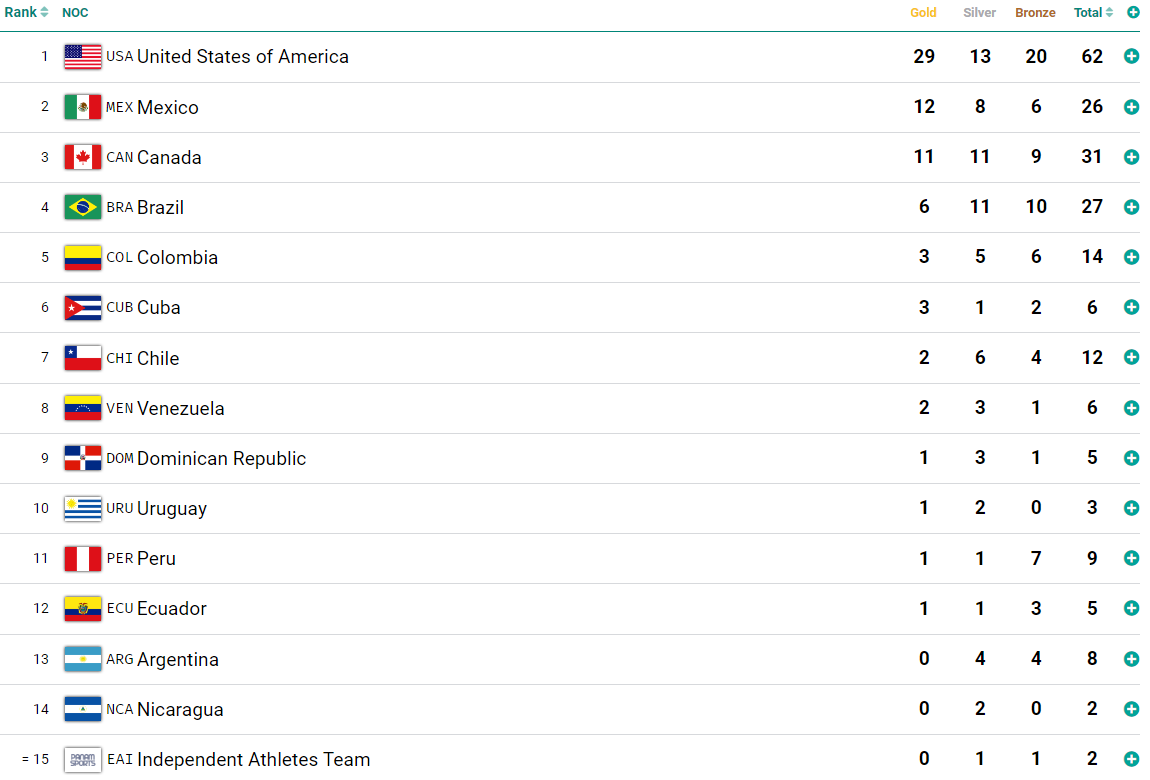Click the Nicaragua flag icon
The image size is (1150, 780).
(x=83, y=709)
